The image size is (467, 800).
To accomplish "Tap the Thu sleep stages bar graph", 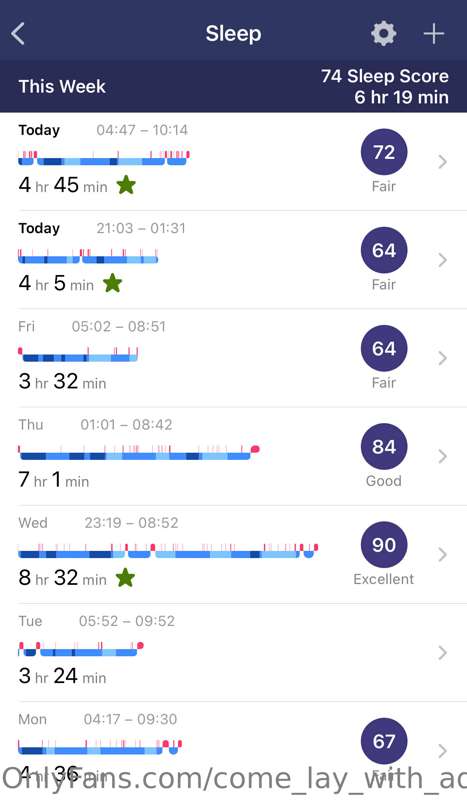I will (x=139, y=452).
